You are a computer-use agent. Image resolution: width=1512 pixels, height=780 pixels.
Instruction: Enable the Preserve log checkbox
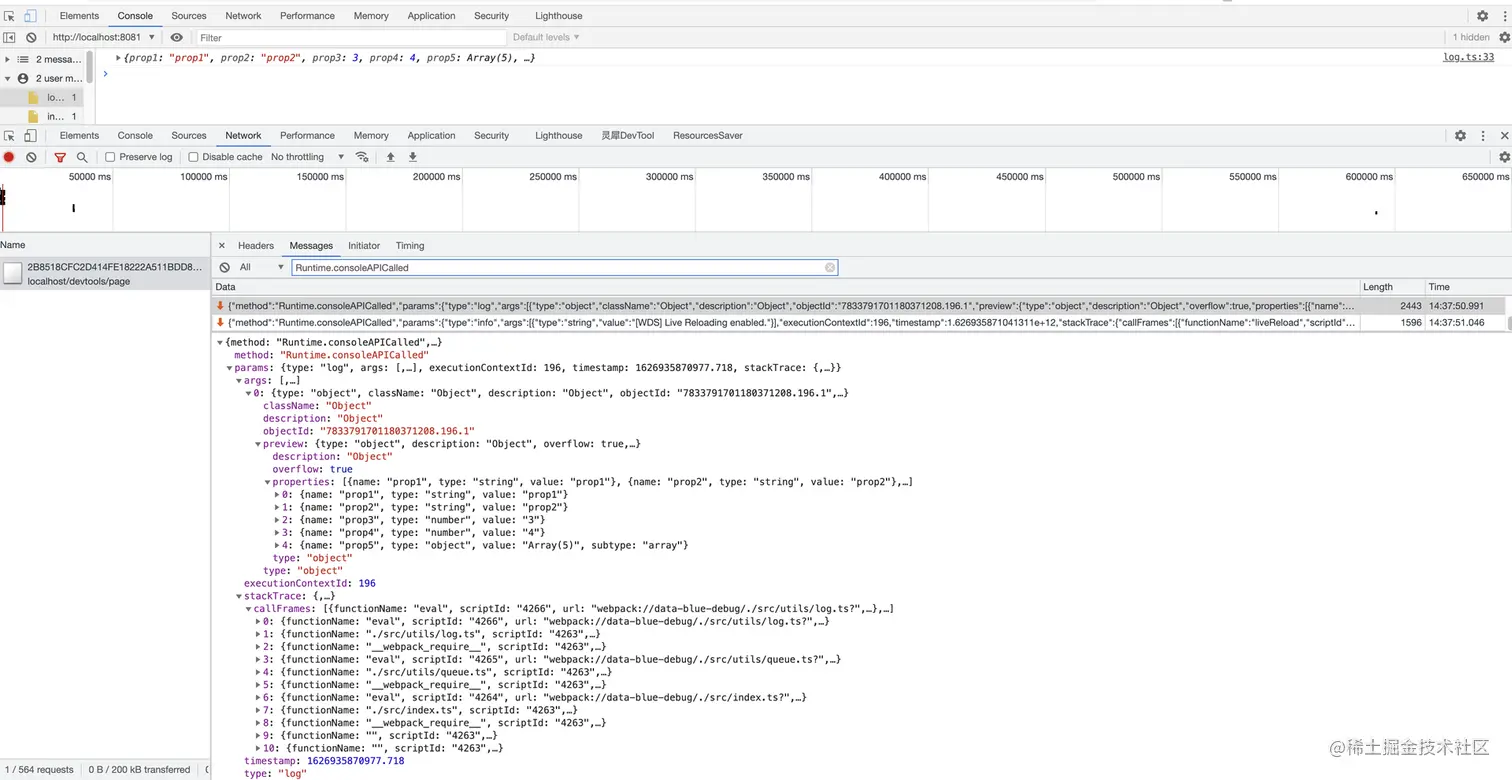[x=110, y=157]
